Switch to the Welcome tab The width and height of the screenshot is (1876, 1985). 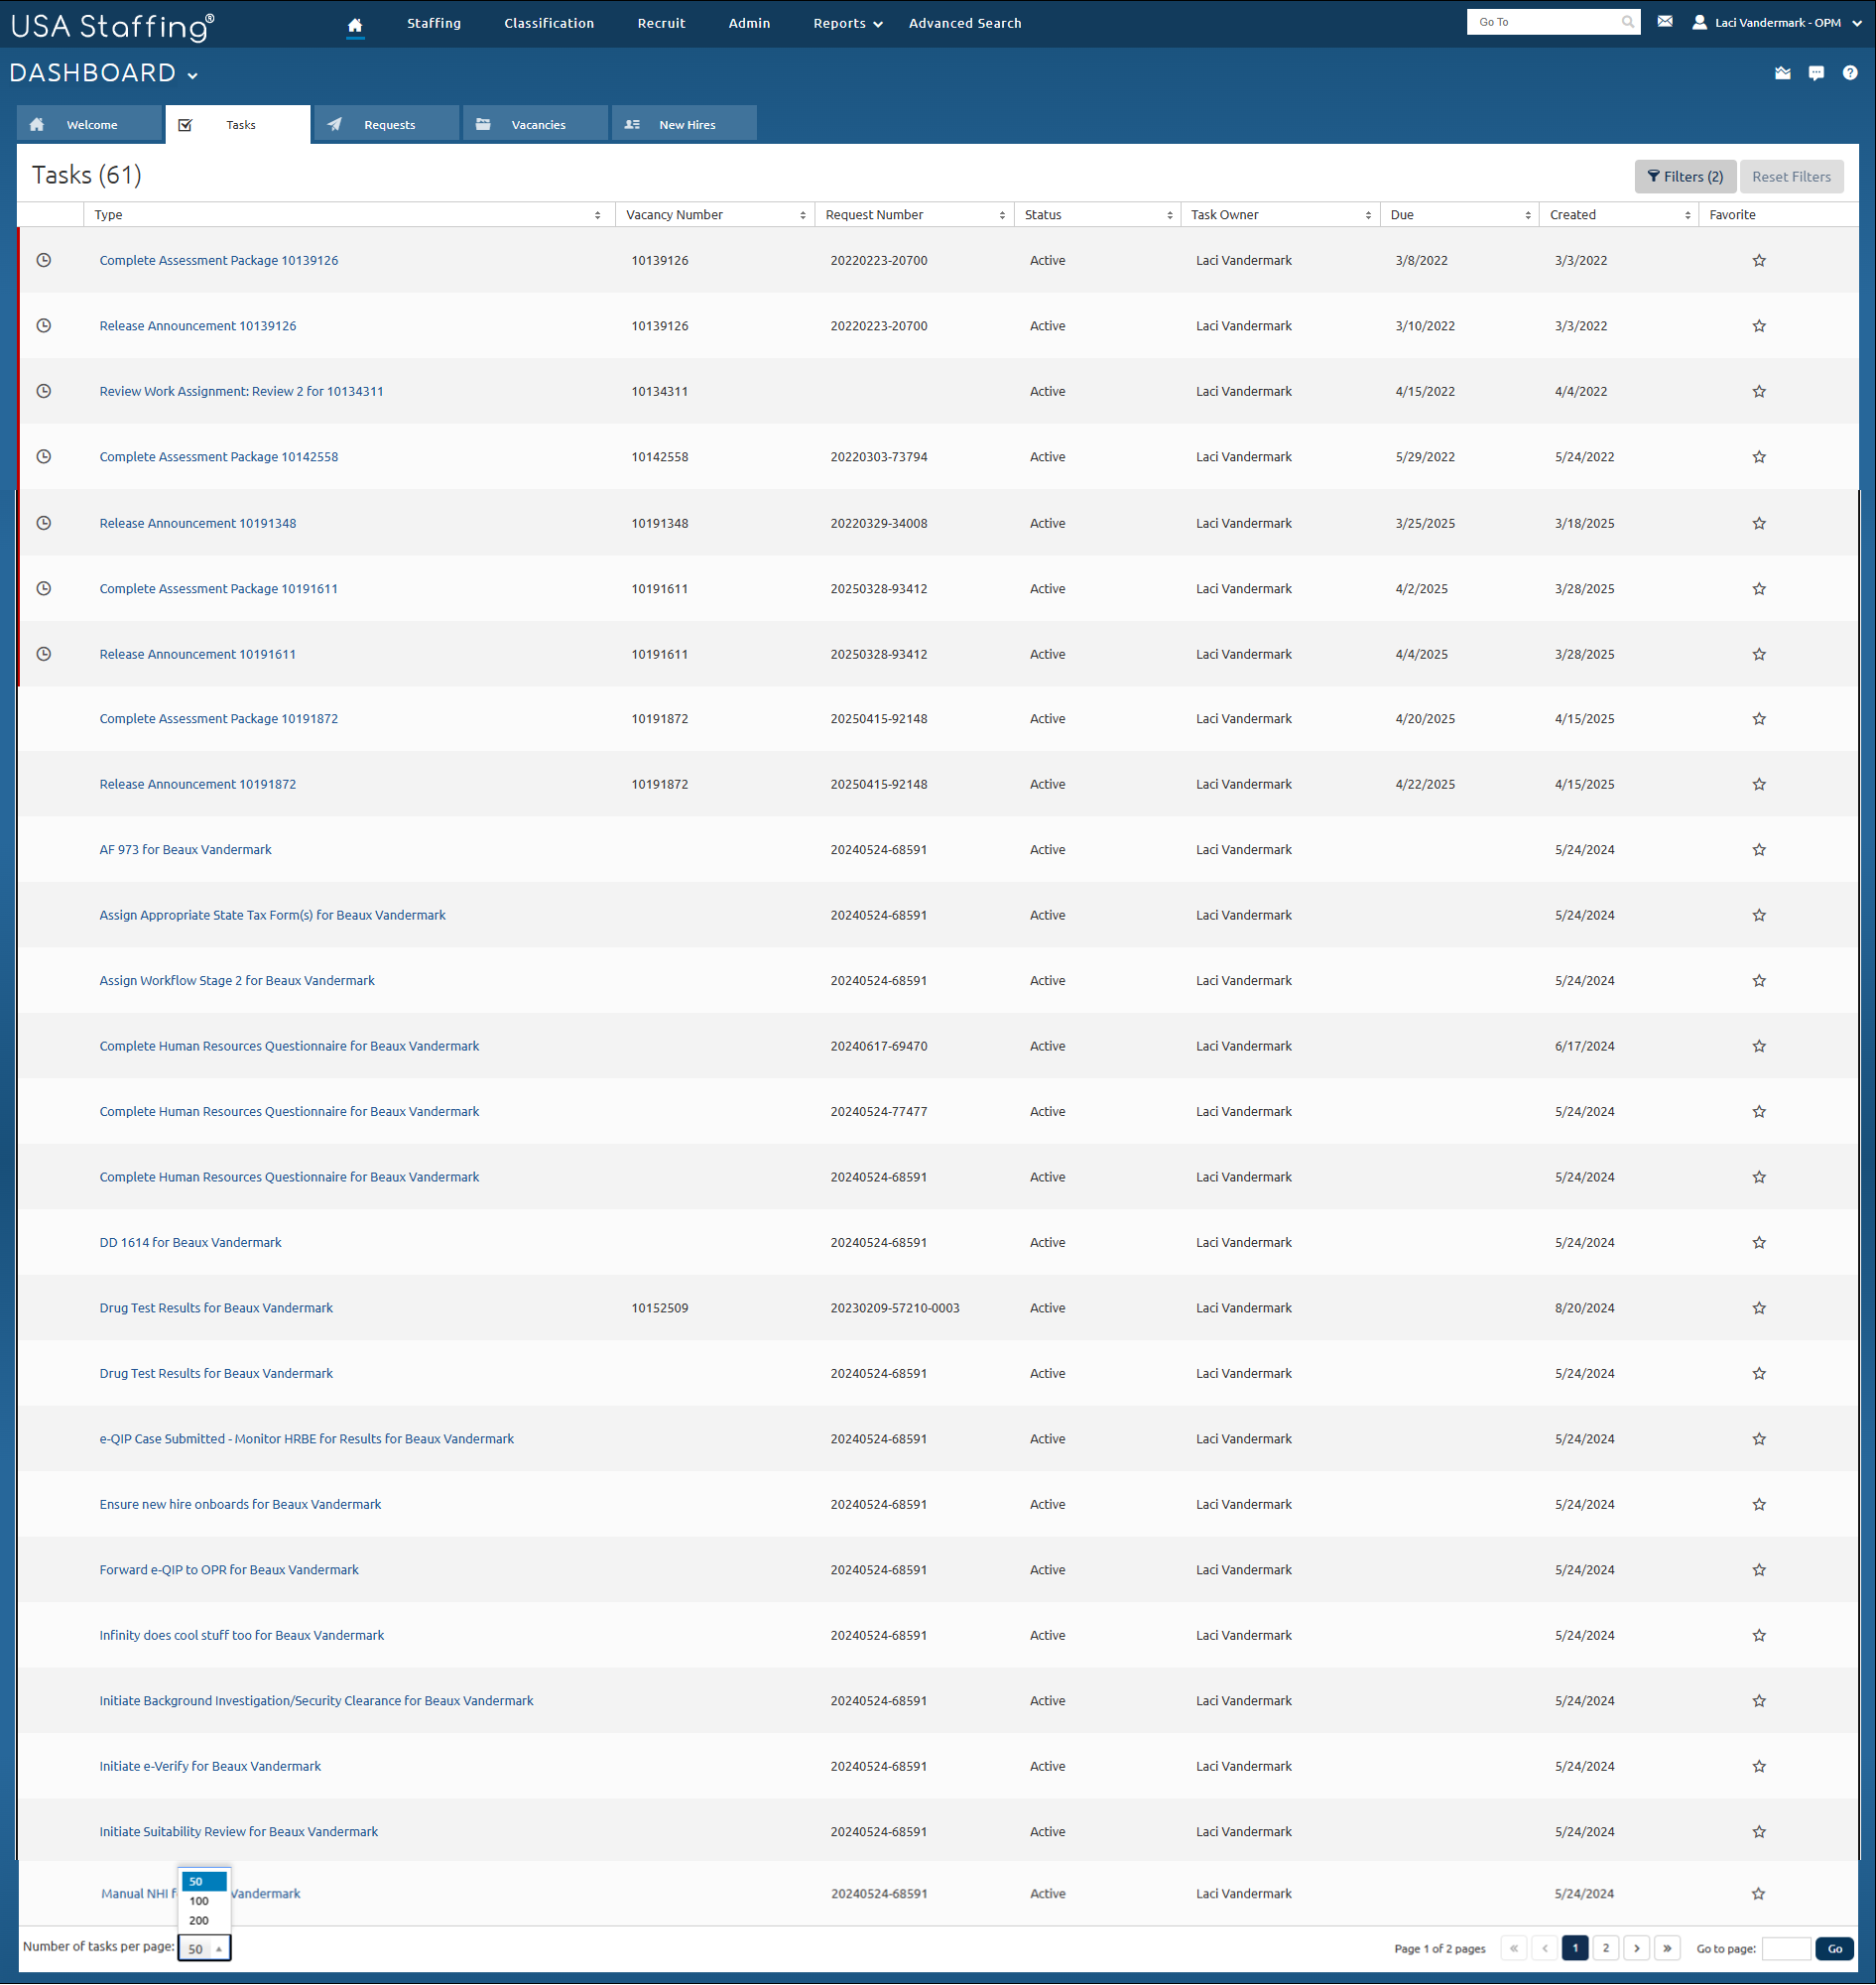[x=89, y=124]
